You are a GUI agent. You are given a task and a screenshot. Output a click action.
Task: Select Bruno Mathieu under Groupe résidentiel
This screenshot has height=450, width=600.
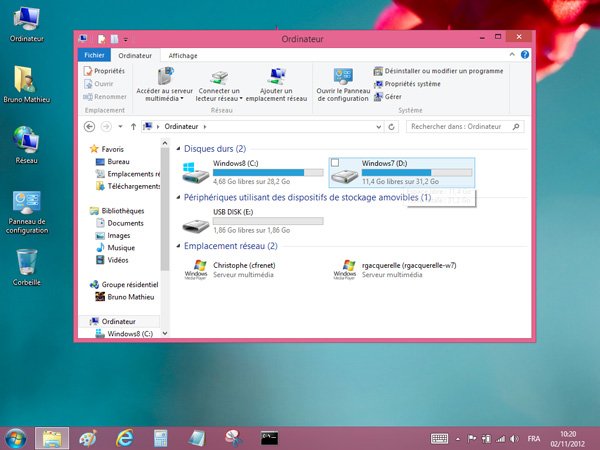click(124, 297)
